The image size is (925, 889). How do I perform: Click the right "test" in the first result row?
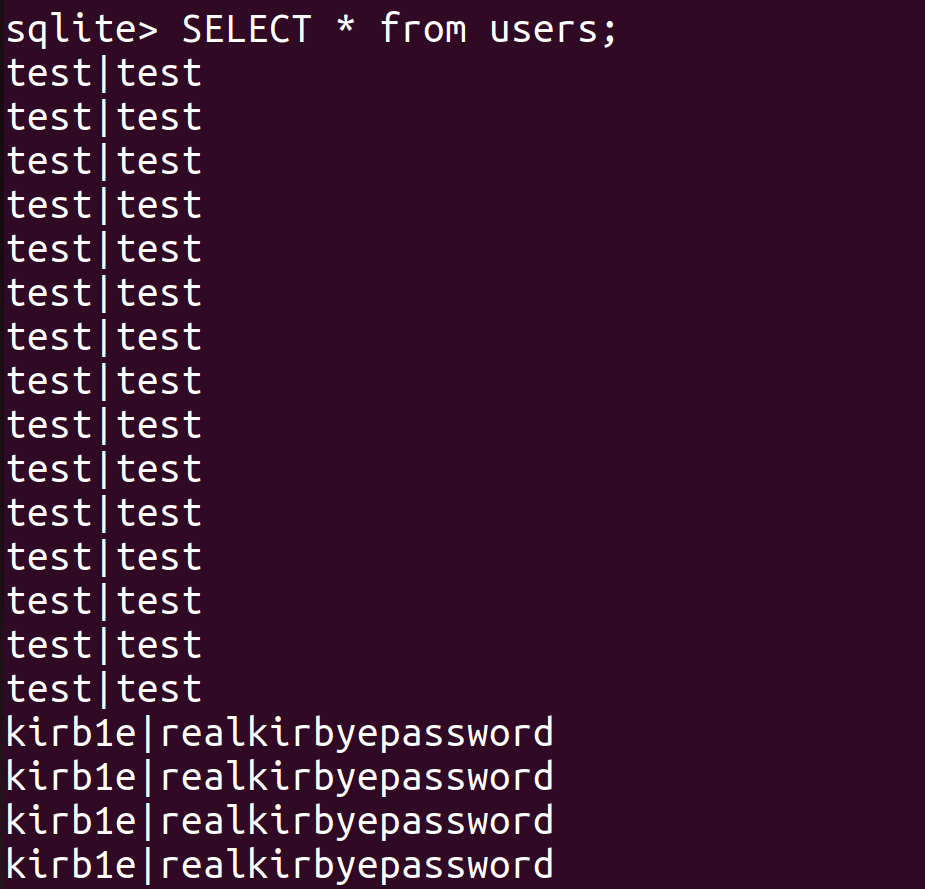[160, 73]
